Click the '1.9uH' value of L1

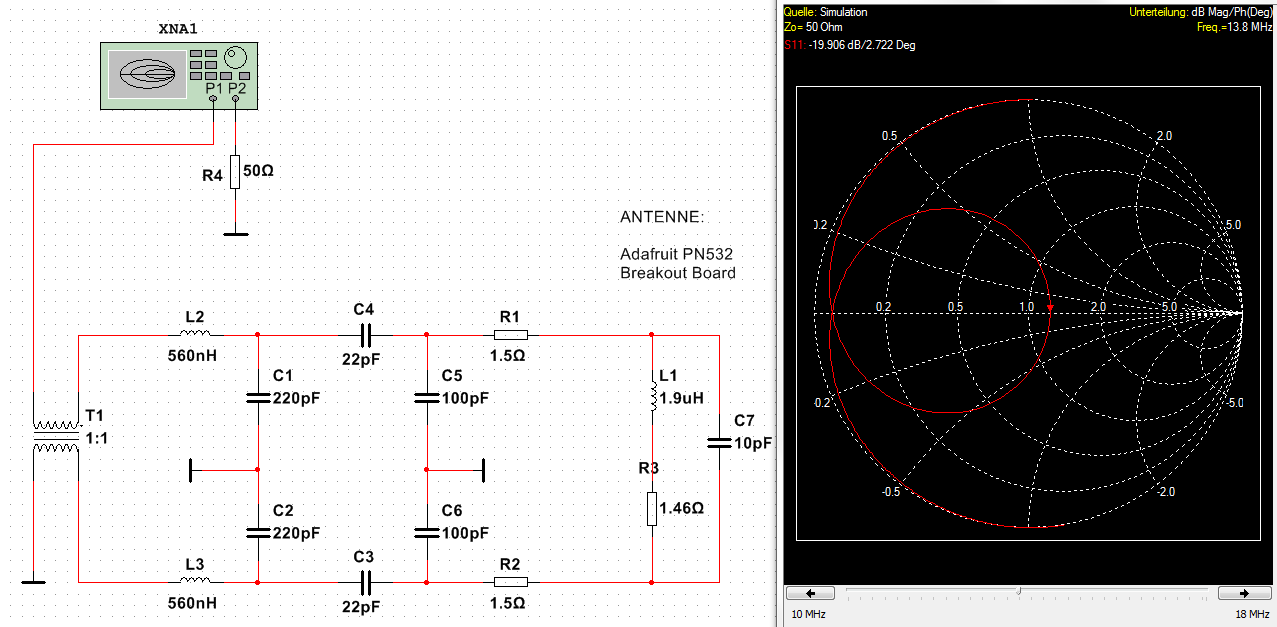[681, 397]
